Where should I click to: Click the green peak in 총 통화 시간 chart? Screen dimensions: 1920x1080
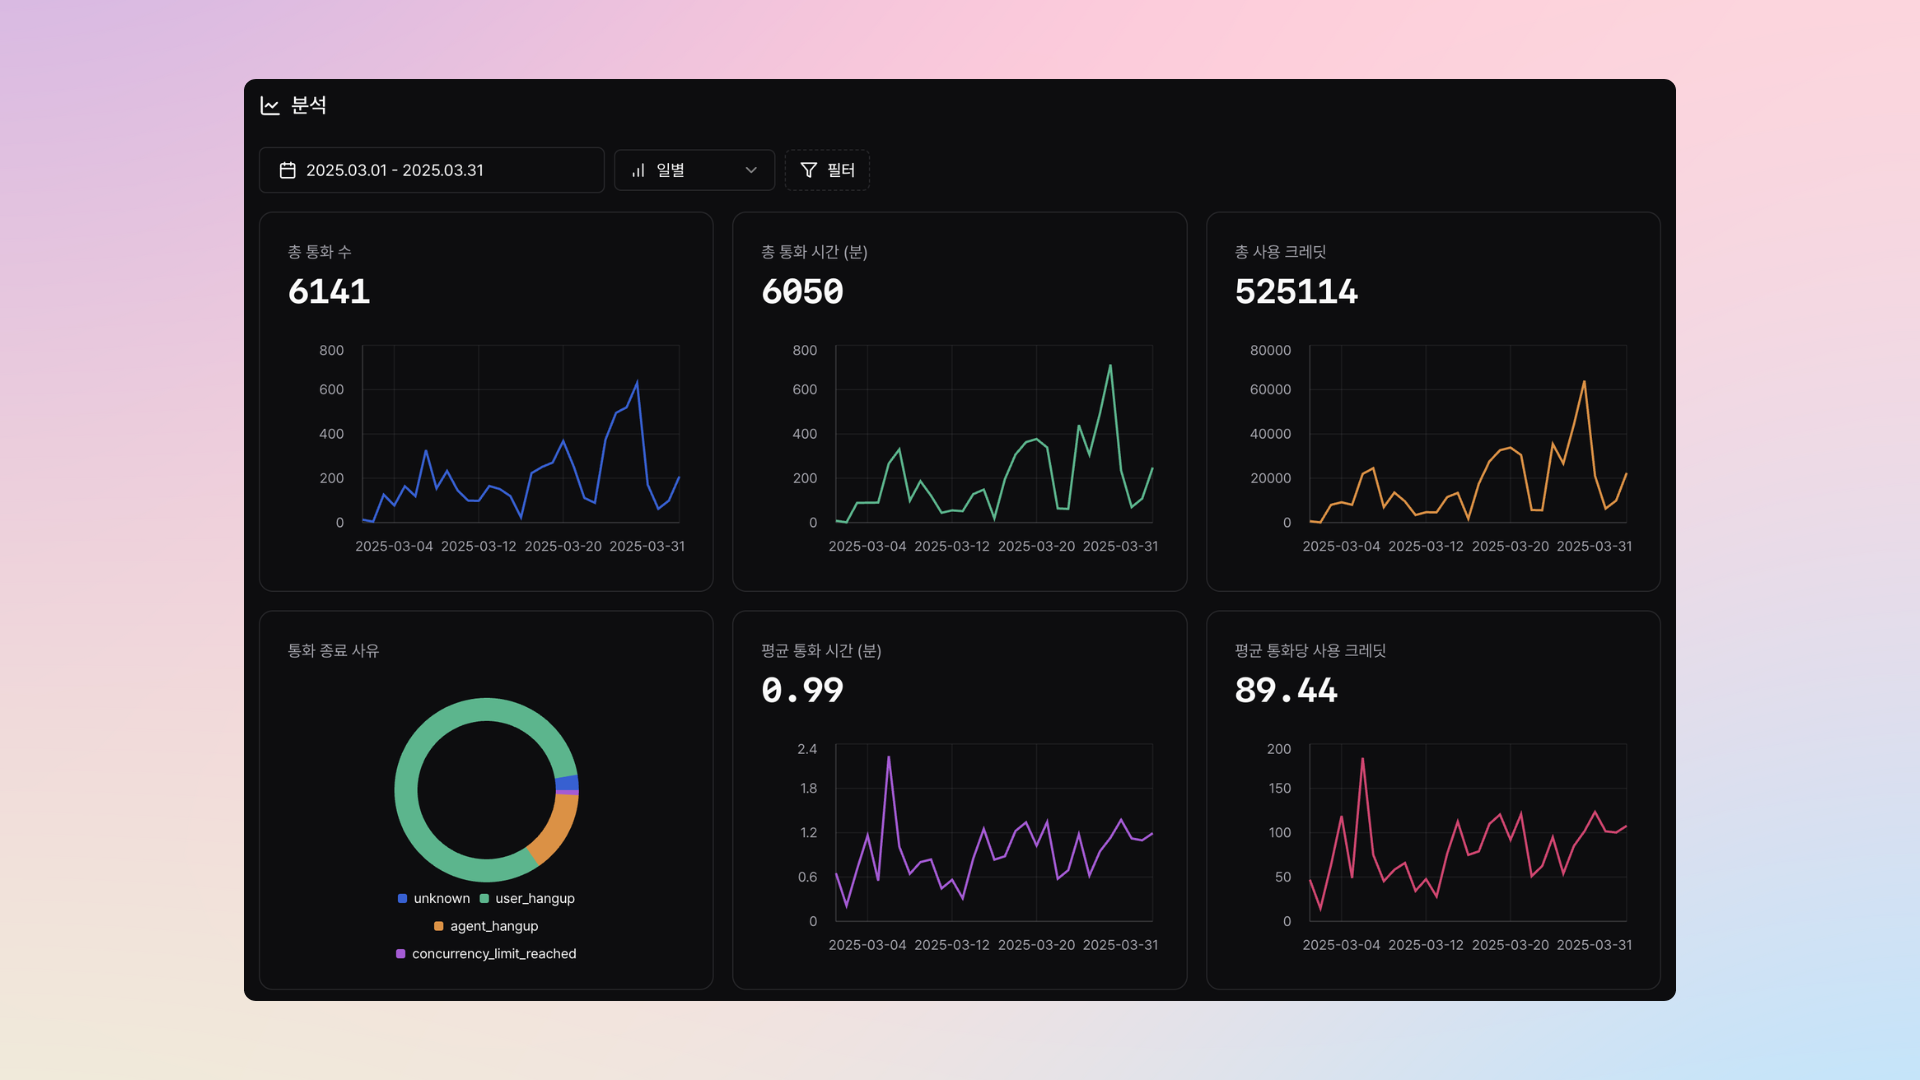[x=1110, y=367]
